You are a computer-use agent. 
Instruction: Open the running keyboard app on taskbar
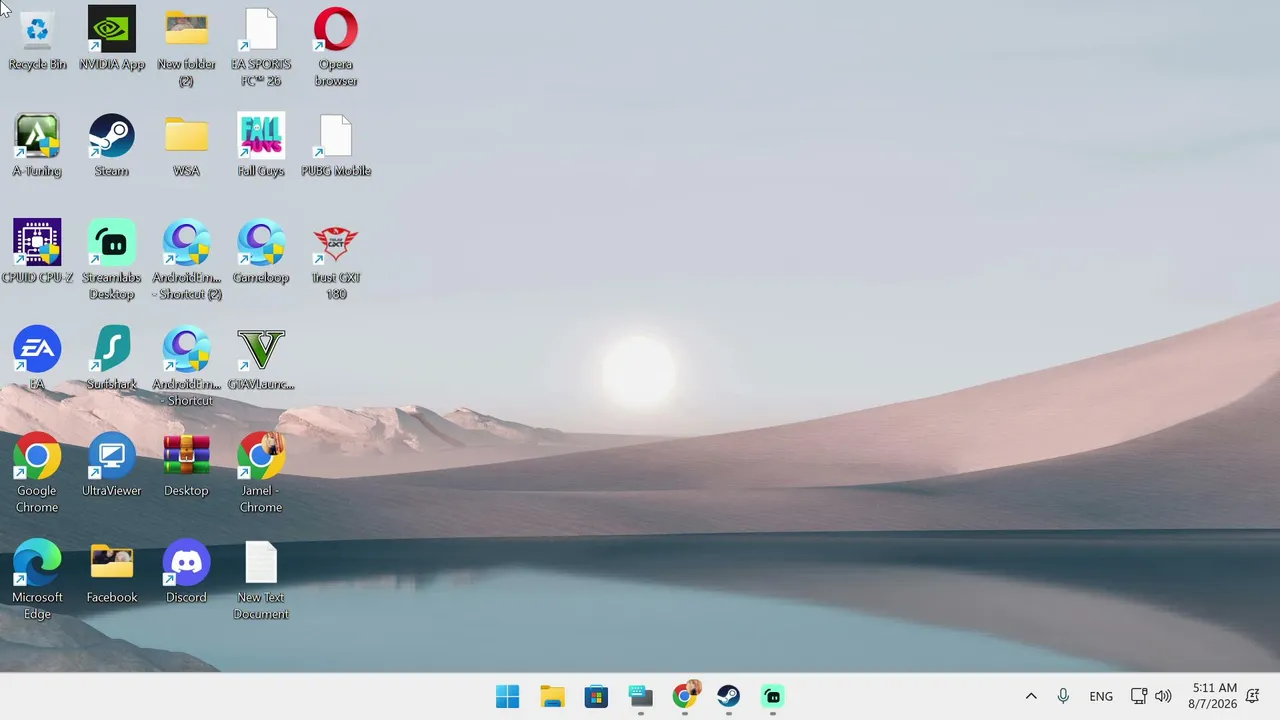(641, 696)
